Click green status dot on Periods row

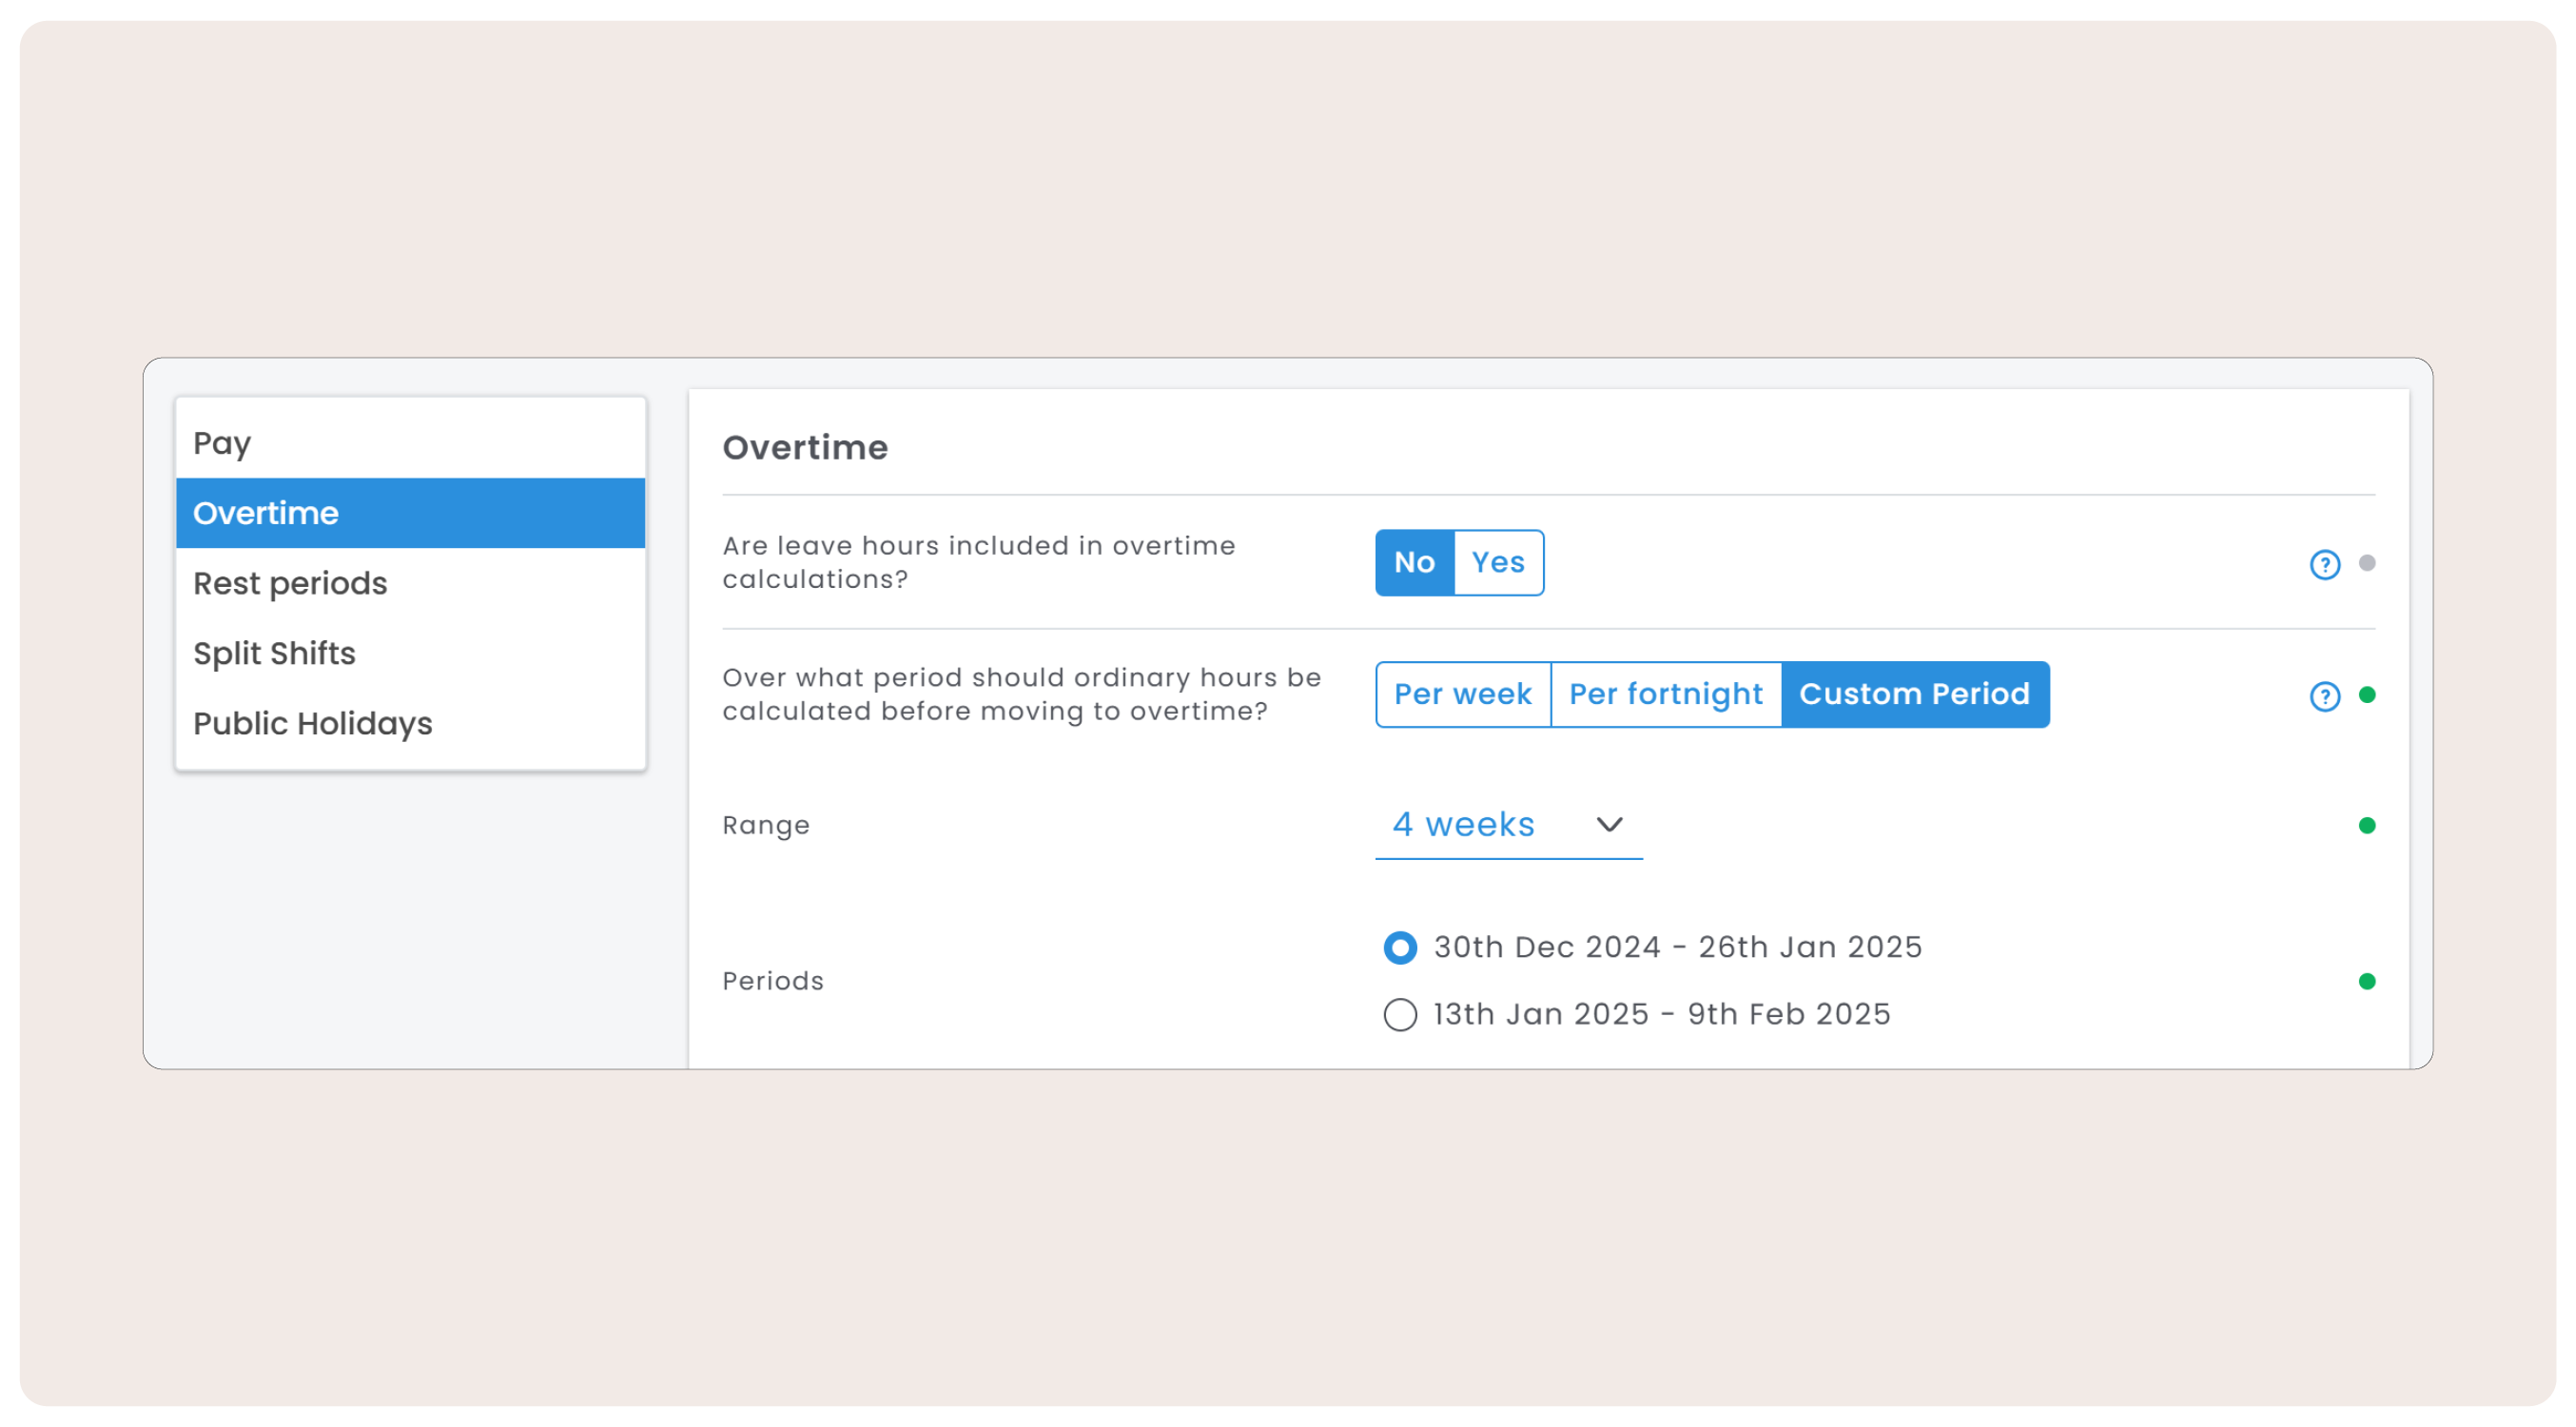[x=2366, y=981]
